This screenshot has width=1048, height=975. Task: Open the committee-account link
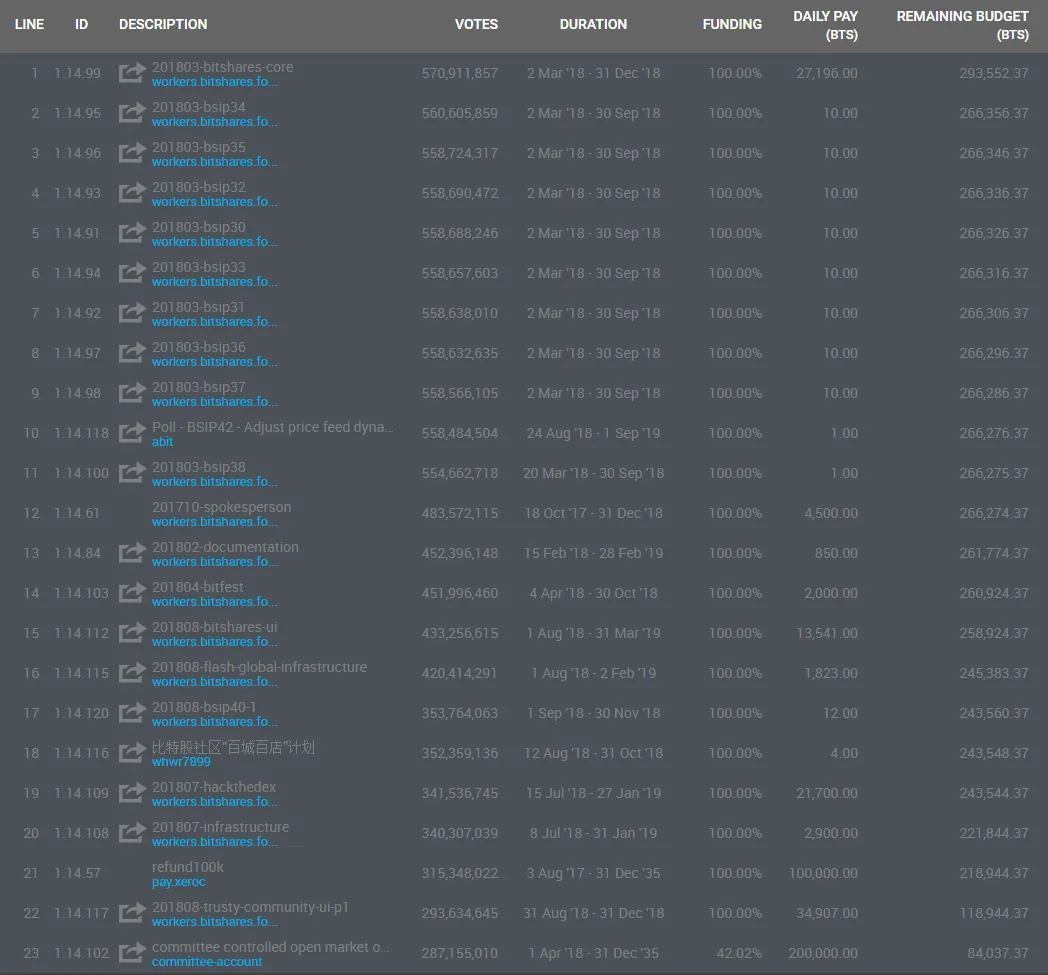(x=207, y=962)
